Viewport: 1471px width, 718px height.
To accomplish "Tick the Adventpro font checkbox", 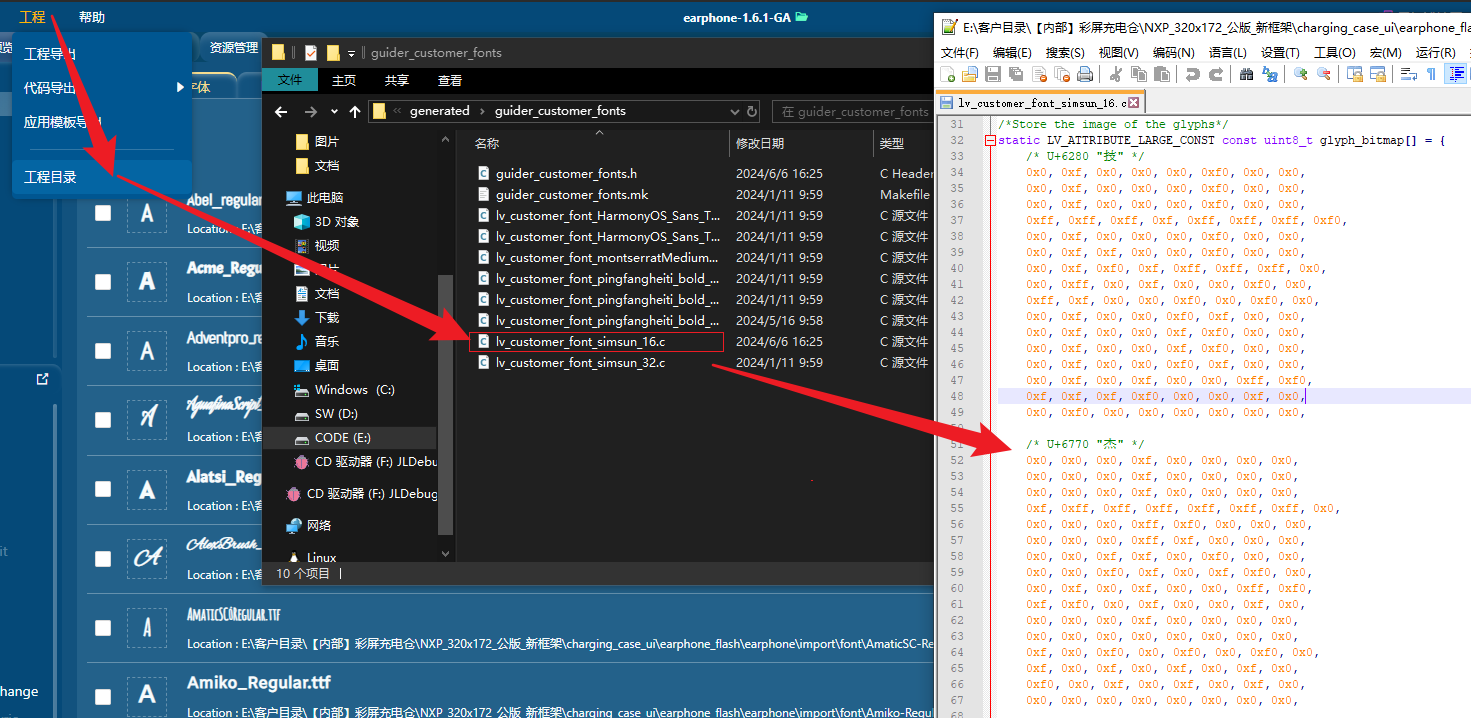I will coord(103,351).
